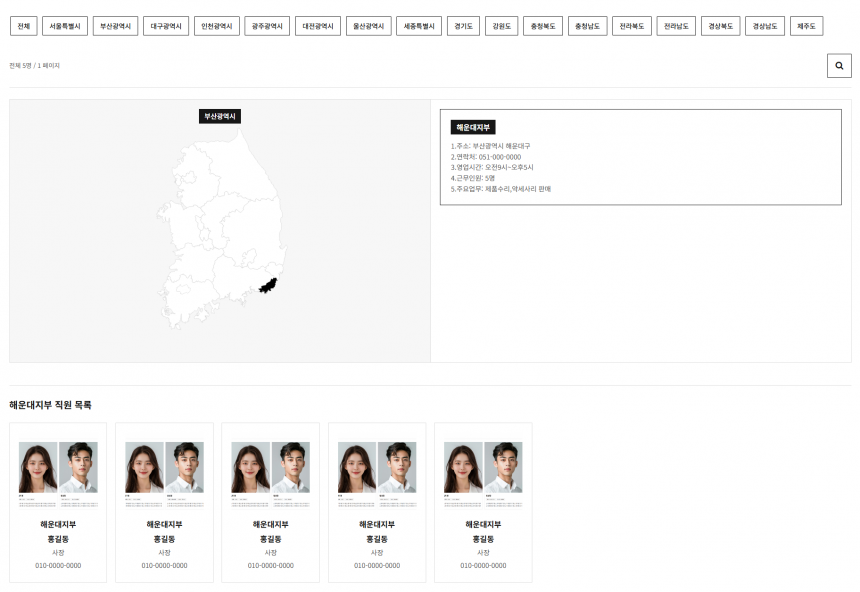Choose the 부산광역시 filter button
Viewport: 860px width, 592px height.
pos(115,26)
